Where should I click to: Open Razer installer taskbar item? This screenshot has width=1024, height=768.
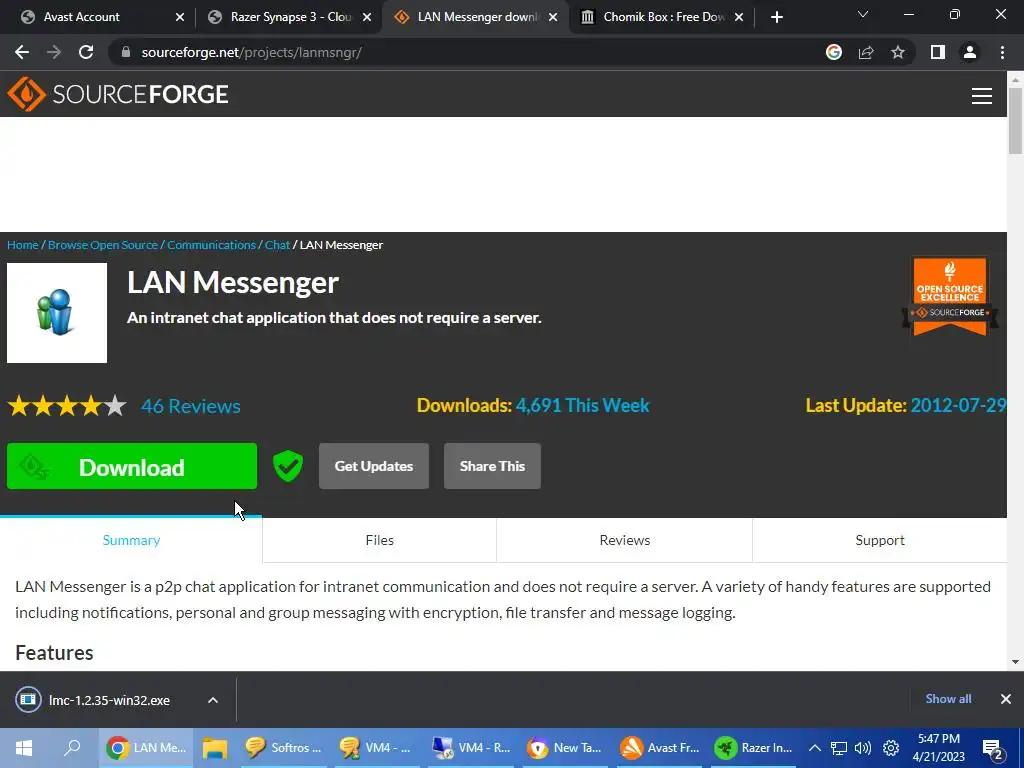click(x=754, y=748)
